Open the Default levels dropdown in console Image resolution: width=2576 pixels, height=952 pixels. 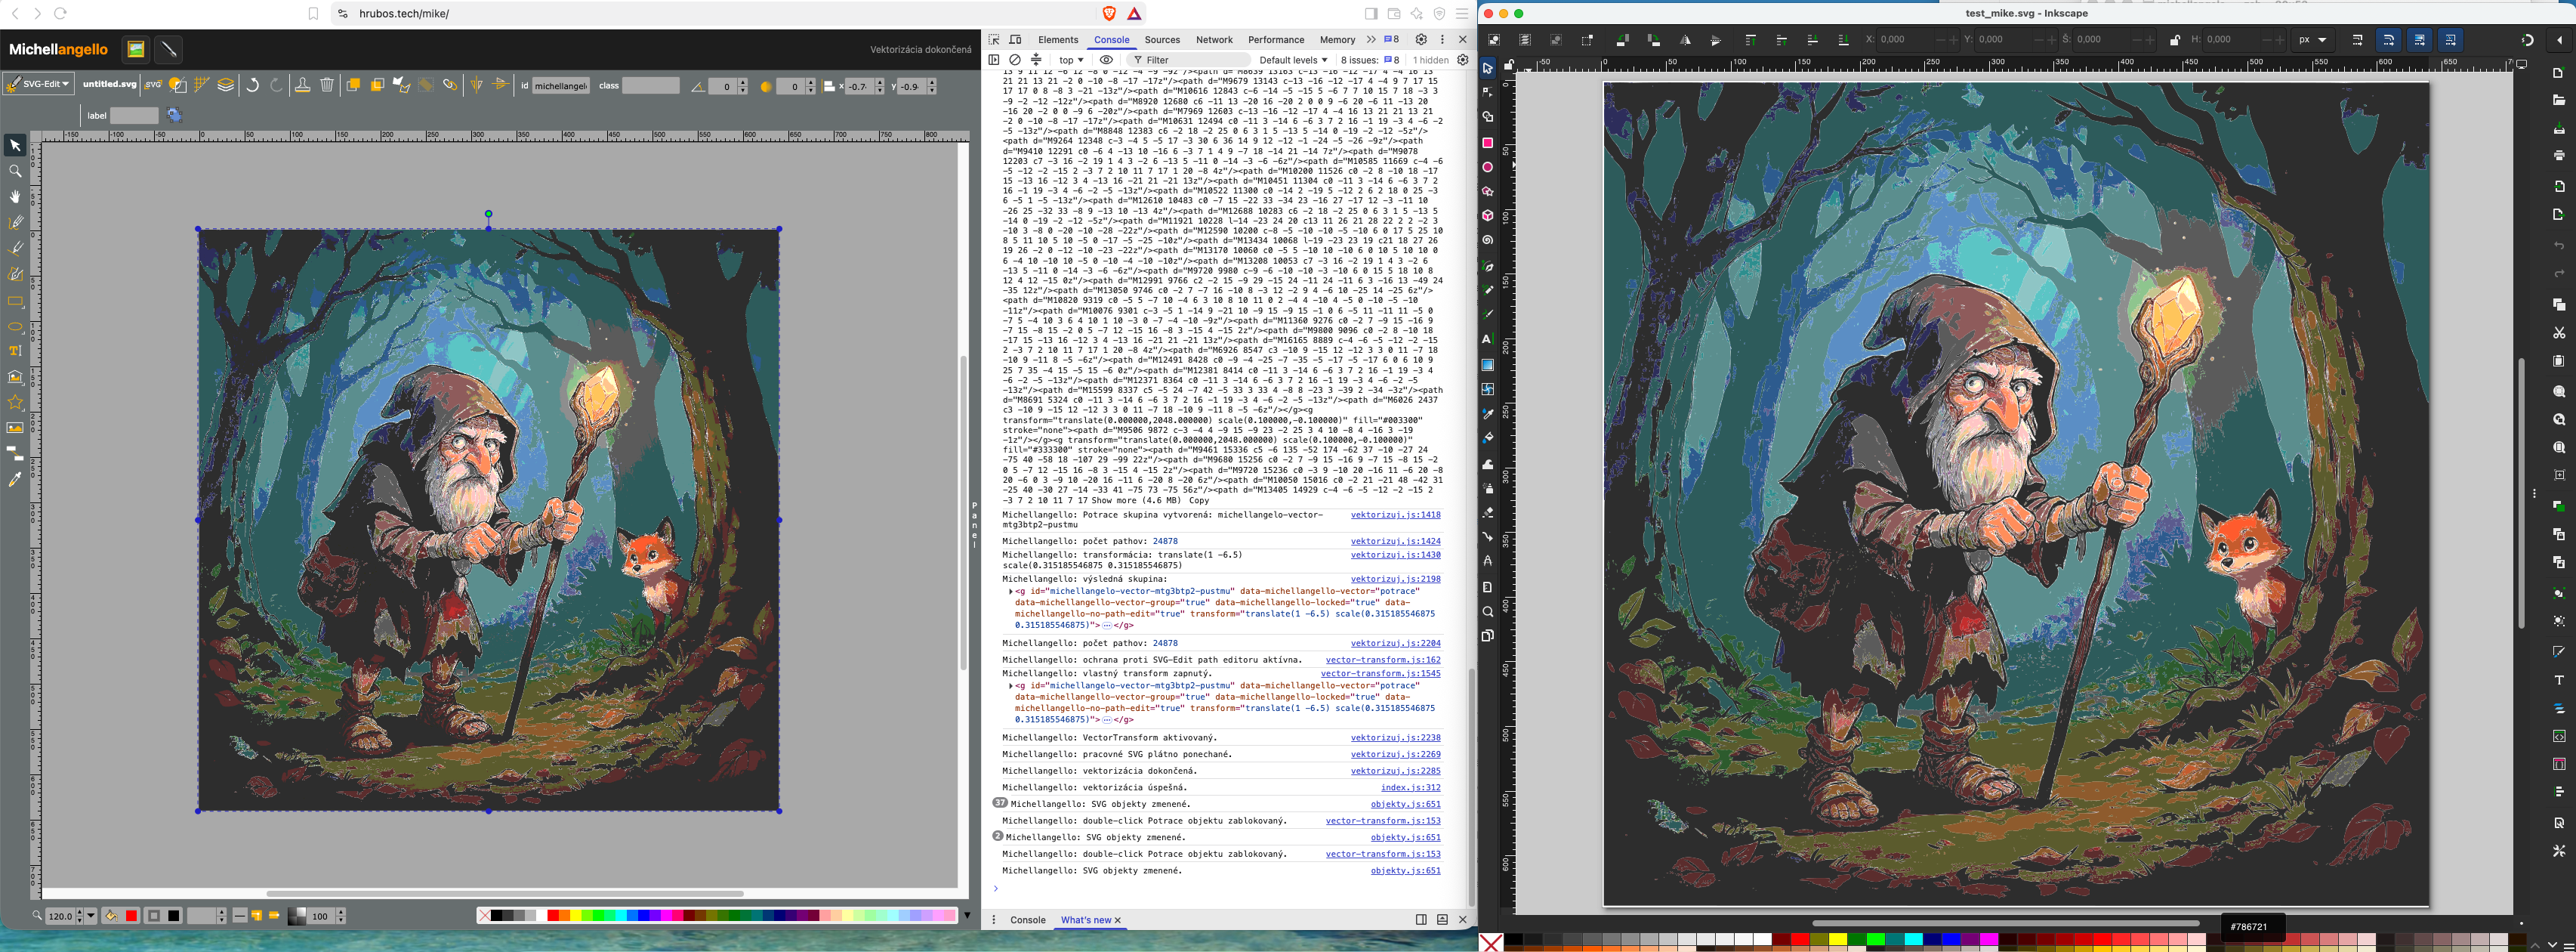(x=1292, y=60)
